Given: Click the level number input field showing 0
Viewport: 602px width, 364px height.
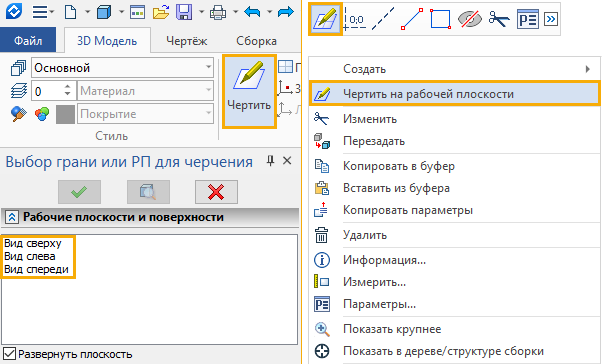Looking at the screenshot, I should pos(48,91).
